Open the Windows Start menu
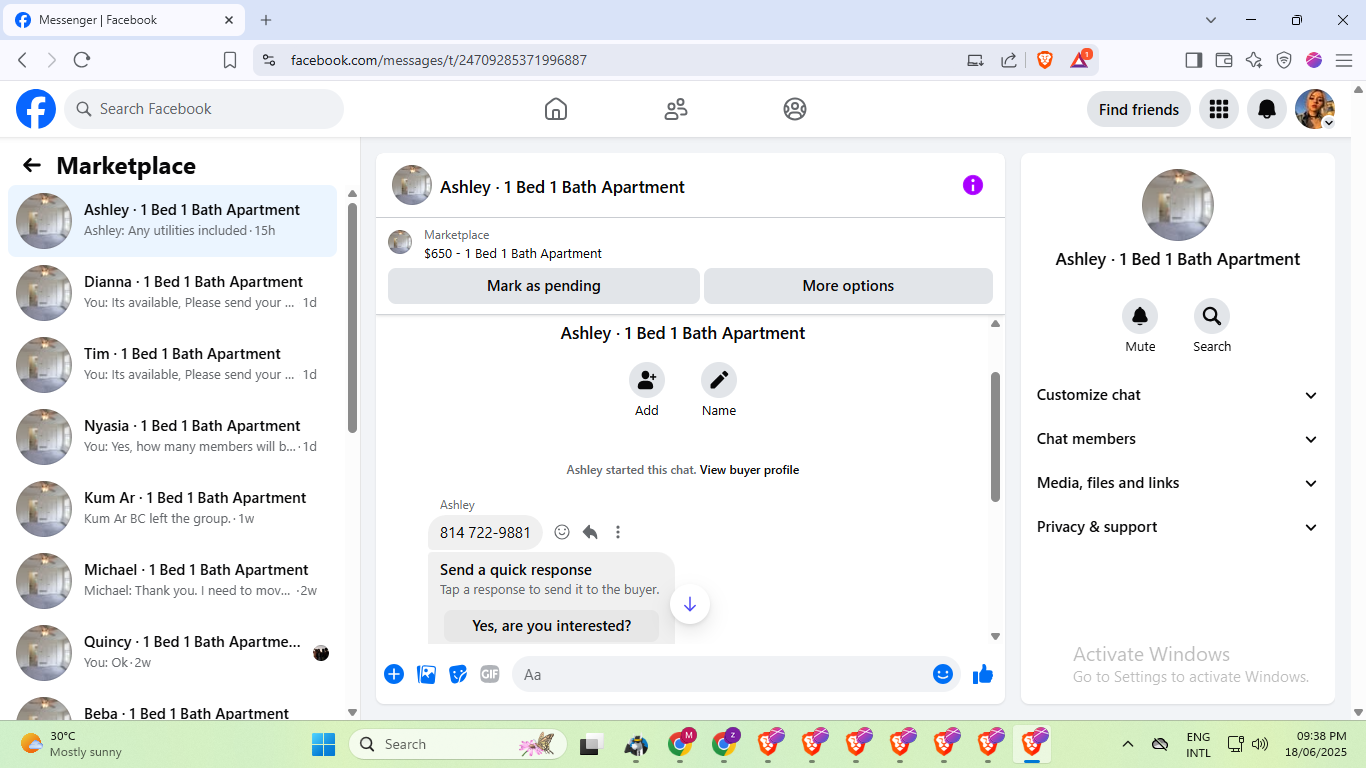1366x768 pixels. click(x=324, y=744)
